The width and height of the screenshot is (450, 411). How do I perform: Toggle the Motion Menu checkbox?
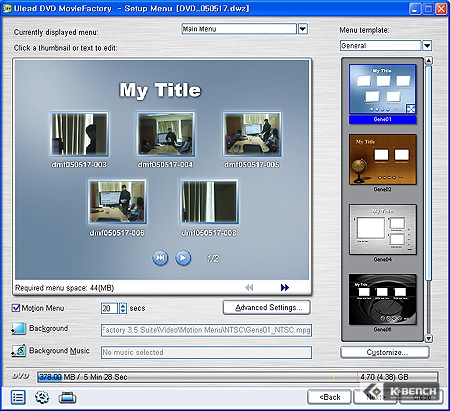click(x=16, y=308)
